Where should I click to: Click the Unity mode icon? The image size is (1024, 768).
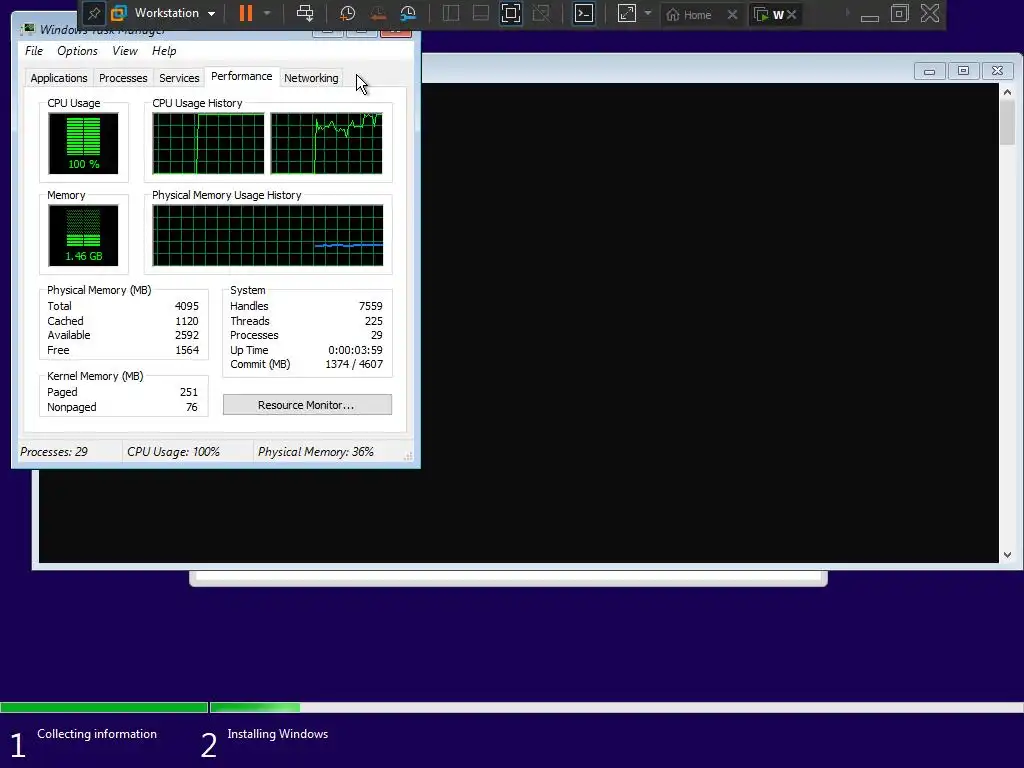[541, 13]
